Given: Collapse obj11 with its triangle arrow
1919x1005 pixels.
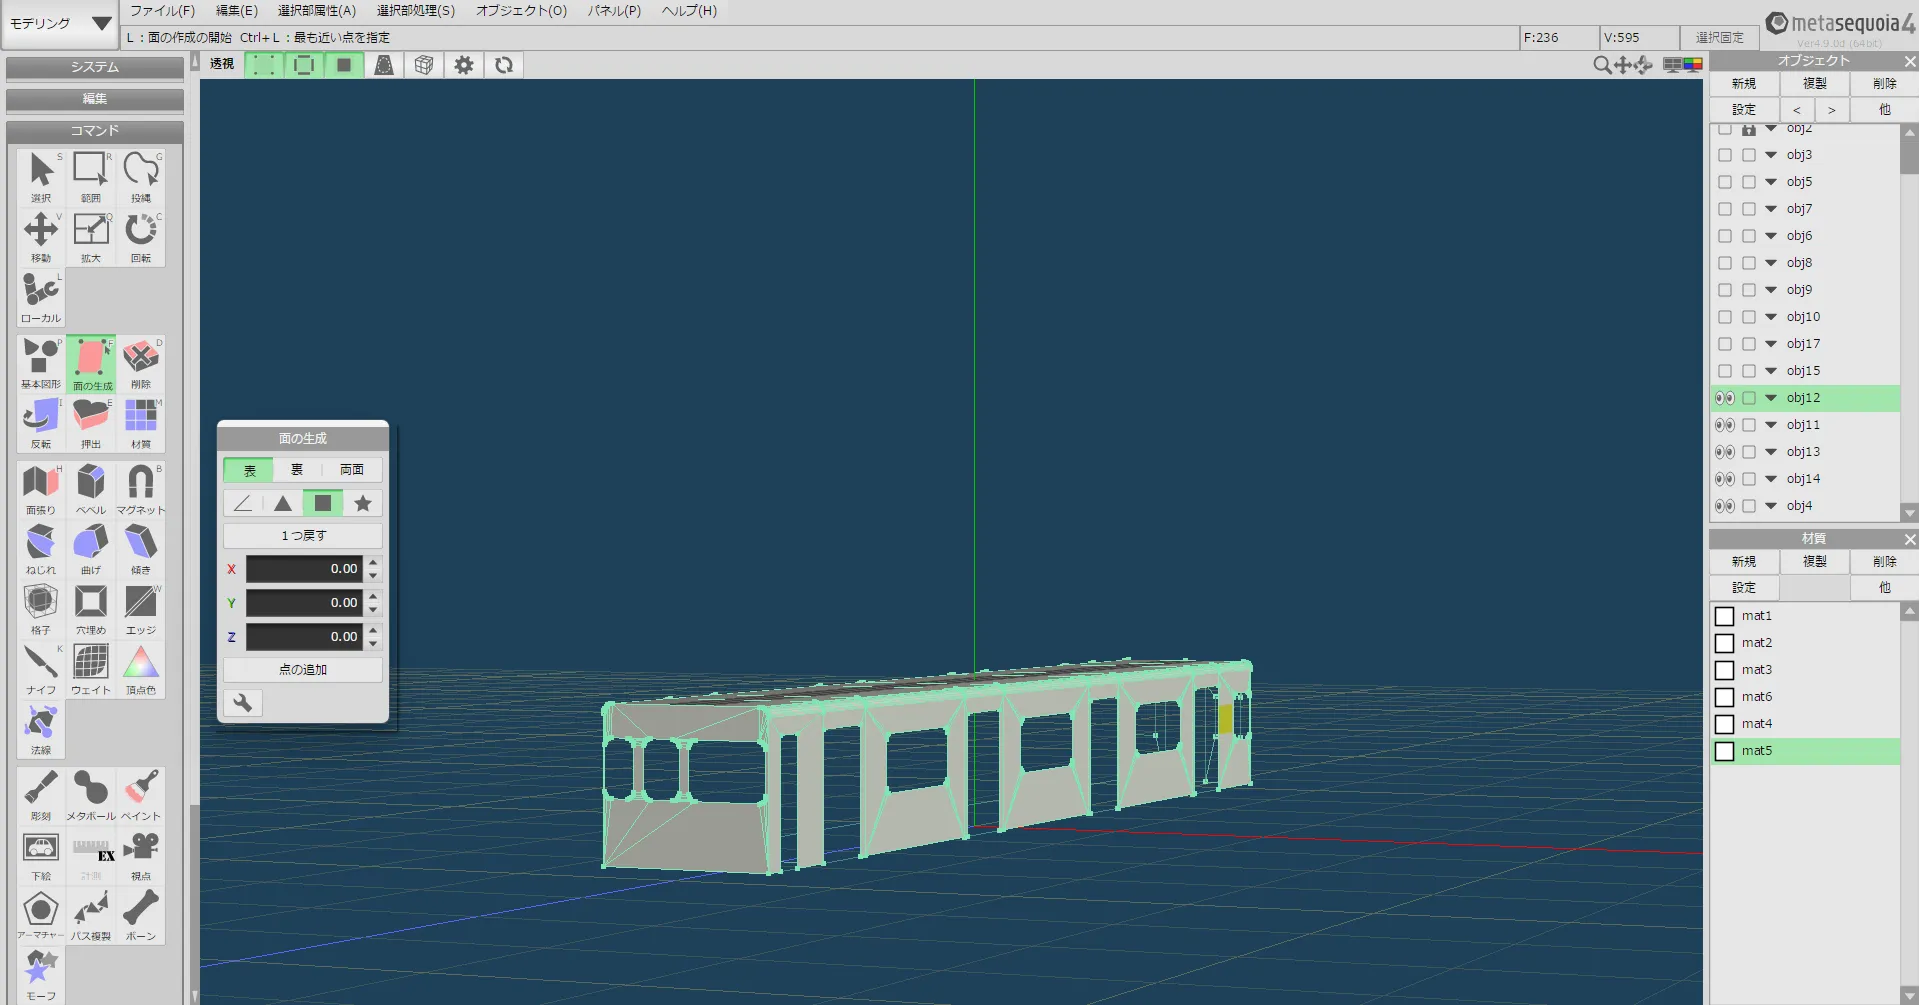Looking at the screenshot, I should point(1771,425).
